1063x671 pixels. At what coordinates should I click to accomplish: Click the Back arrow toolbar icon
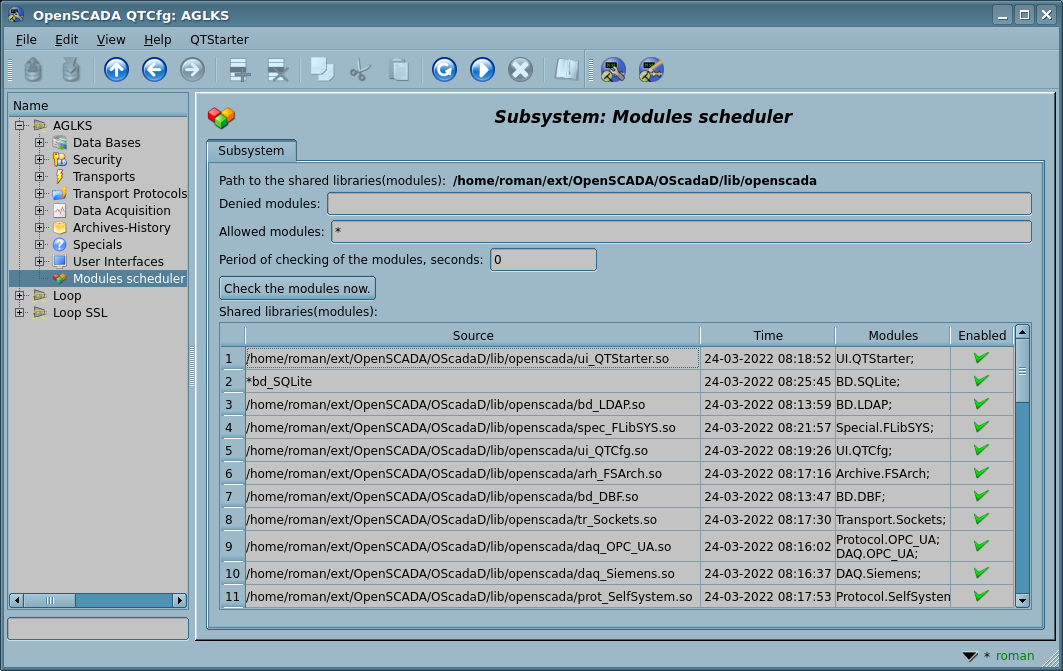(x=154, y=69)
